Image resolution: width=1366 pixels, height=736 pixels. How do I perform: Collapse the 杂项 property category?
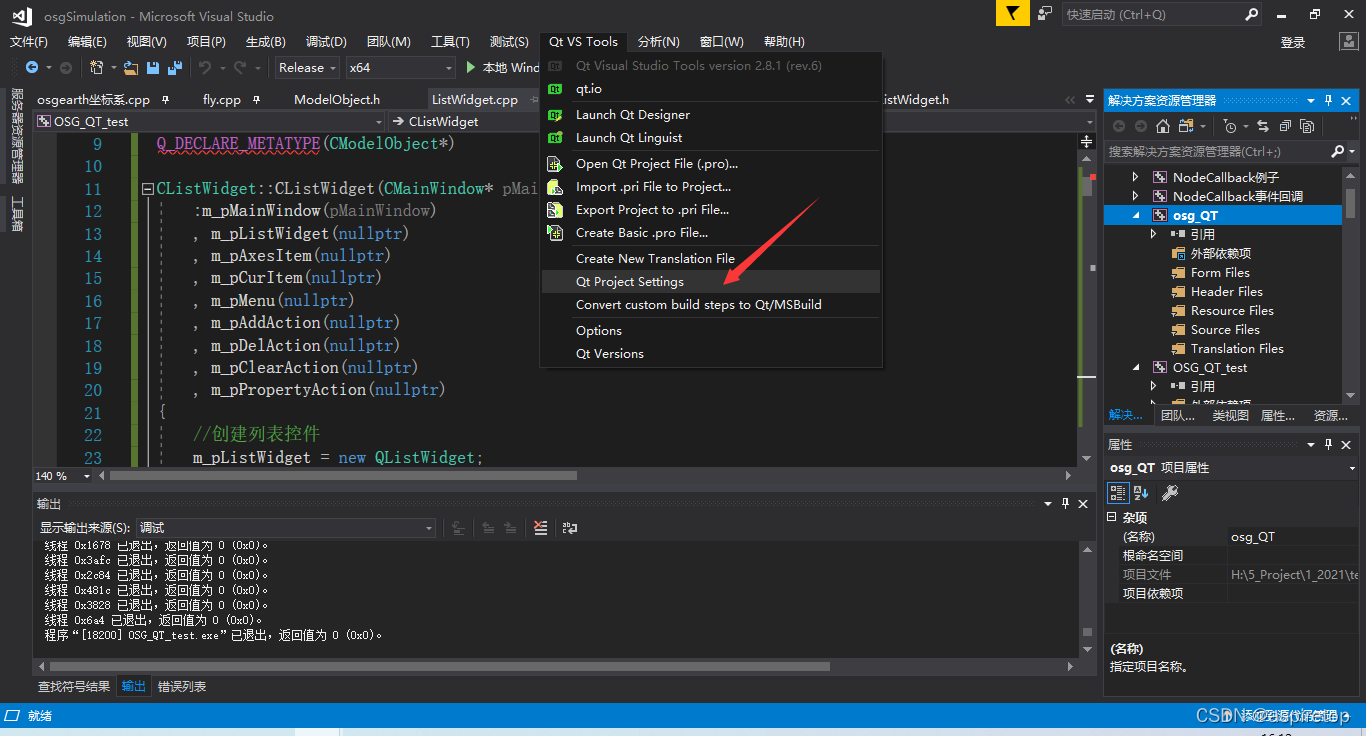(1112, 517)
